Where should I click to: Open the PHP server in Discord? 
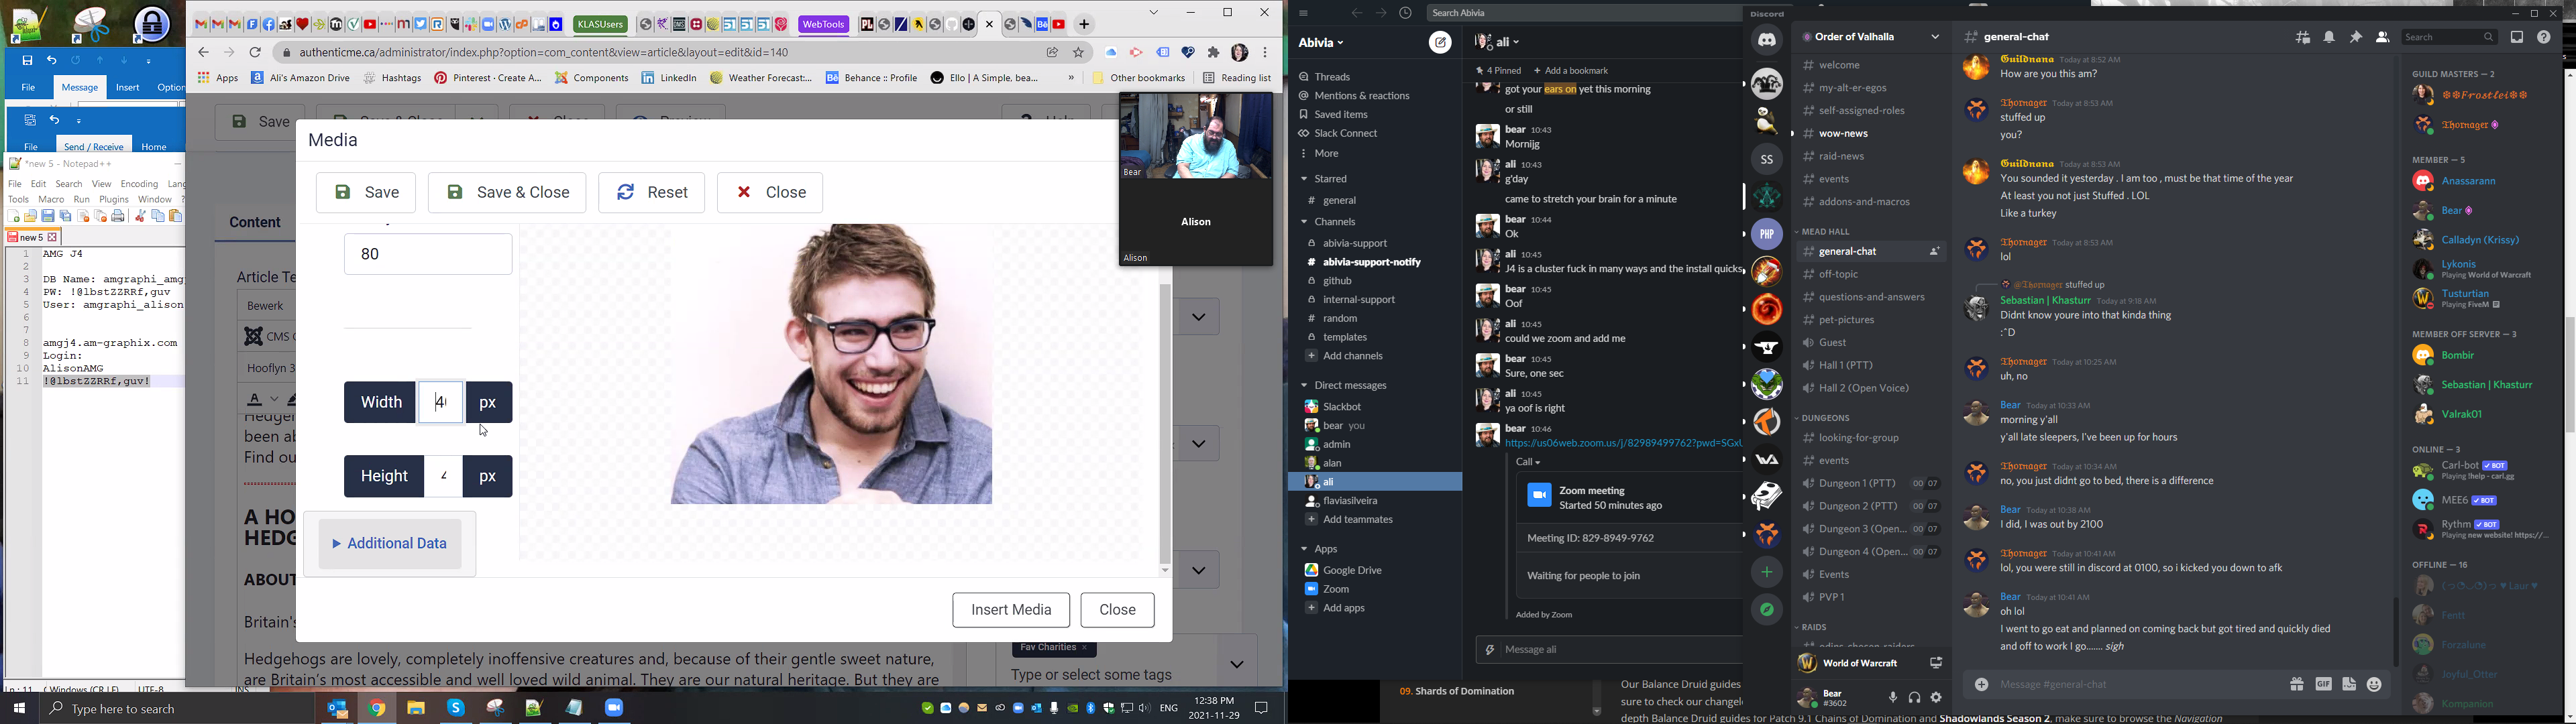pyautogui.click(x=1767, y=234)
